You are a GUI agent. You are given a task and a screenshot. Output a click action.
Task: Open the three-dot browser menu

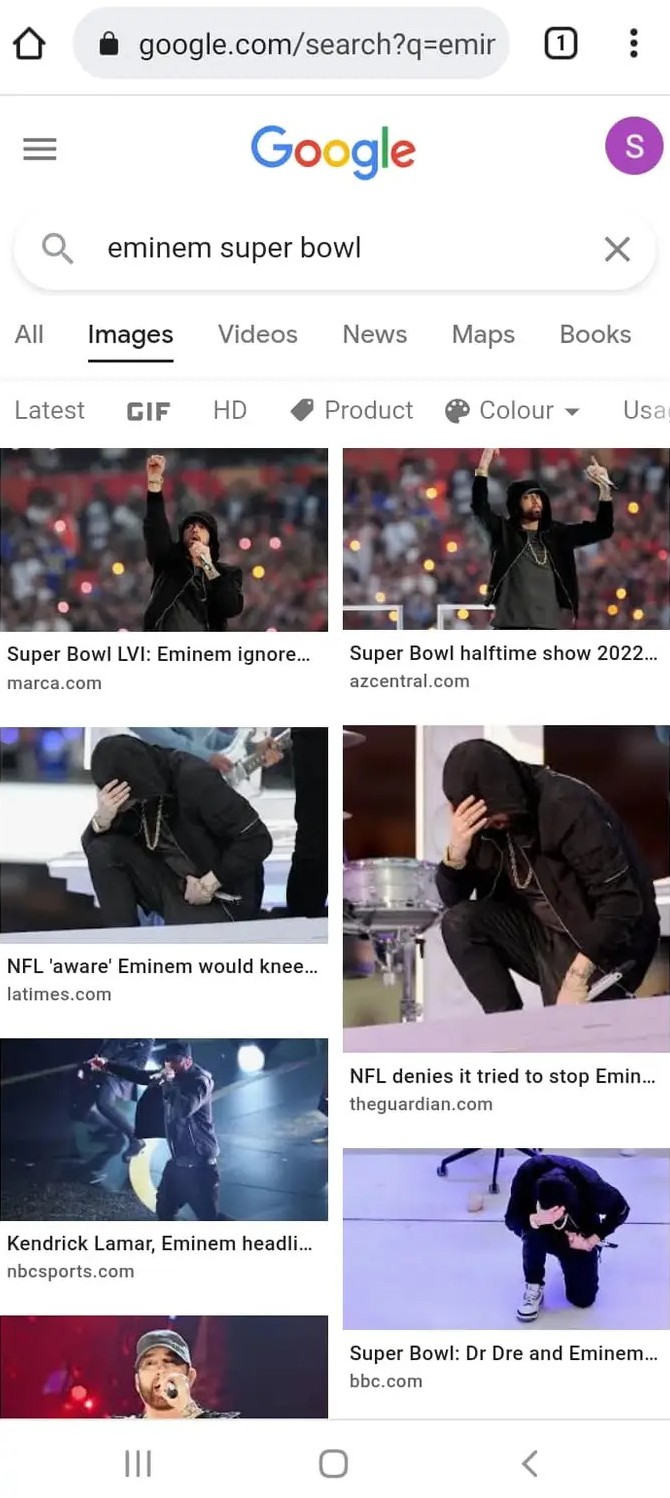[633, 43]
